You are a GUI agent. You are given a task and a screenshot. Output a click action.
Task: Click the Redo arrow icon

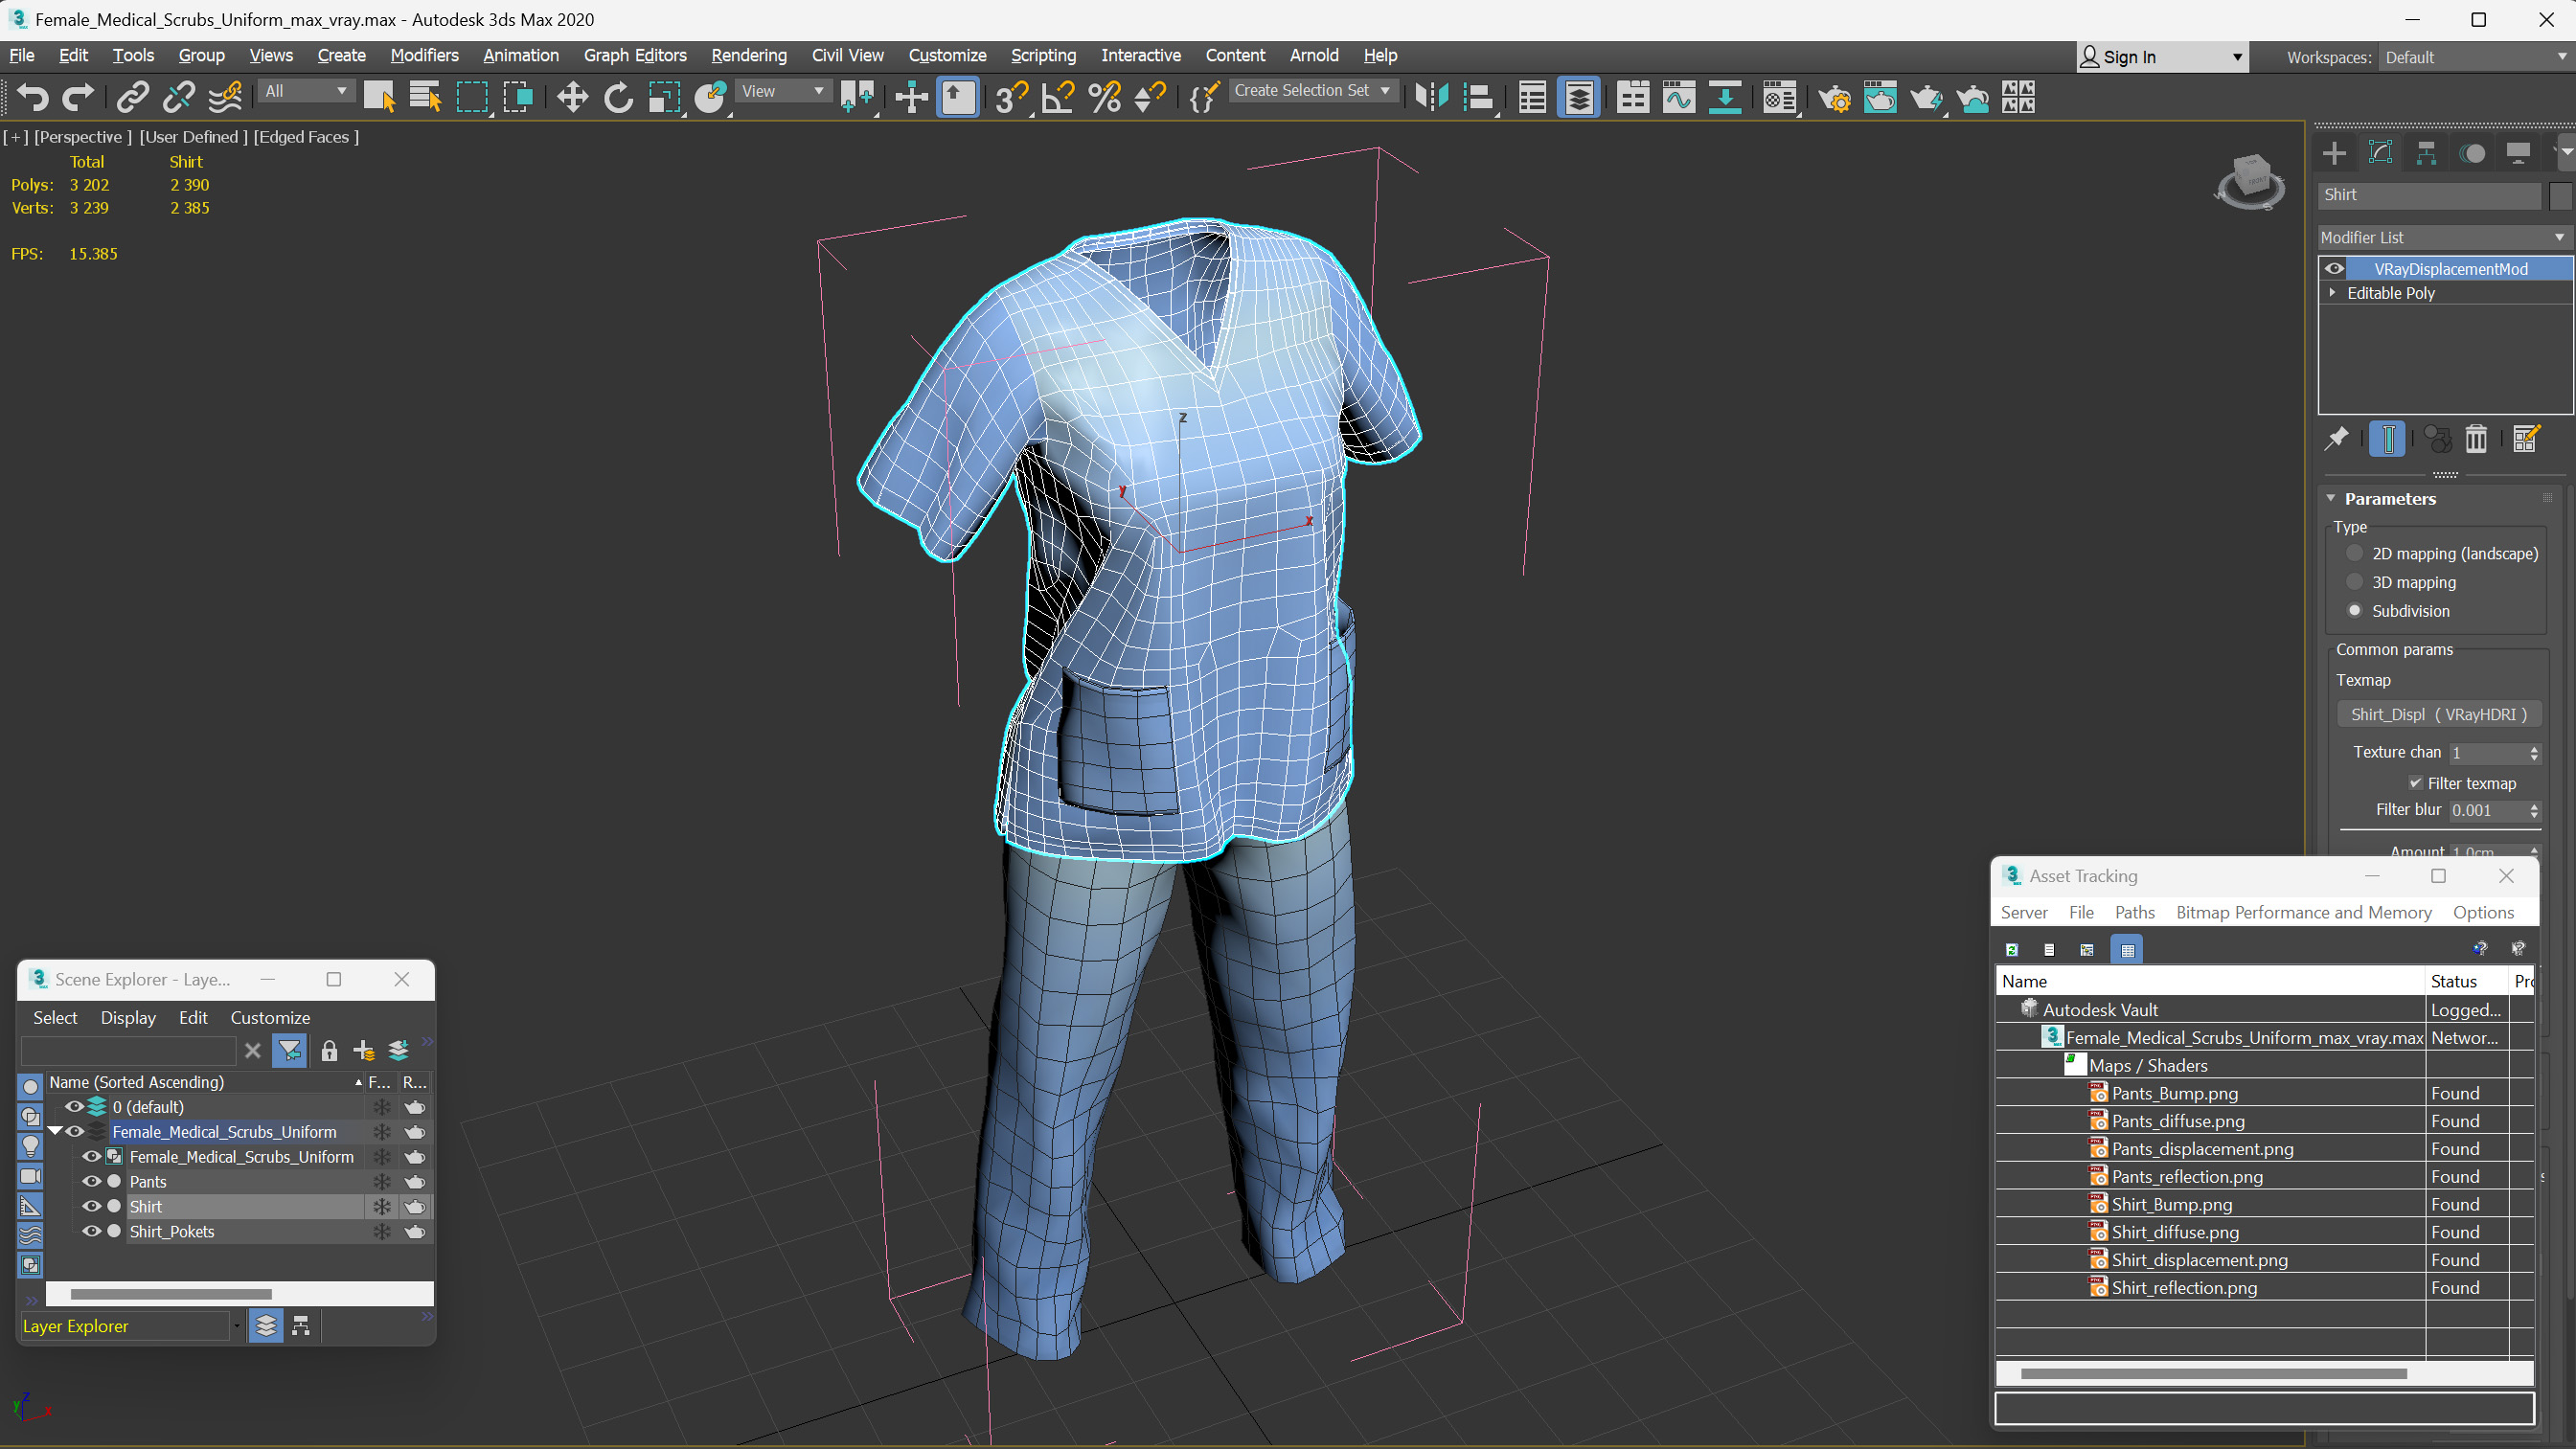pyautogui.click(x=78, y=97)
